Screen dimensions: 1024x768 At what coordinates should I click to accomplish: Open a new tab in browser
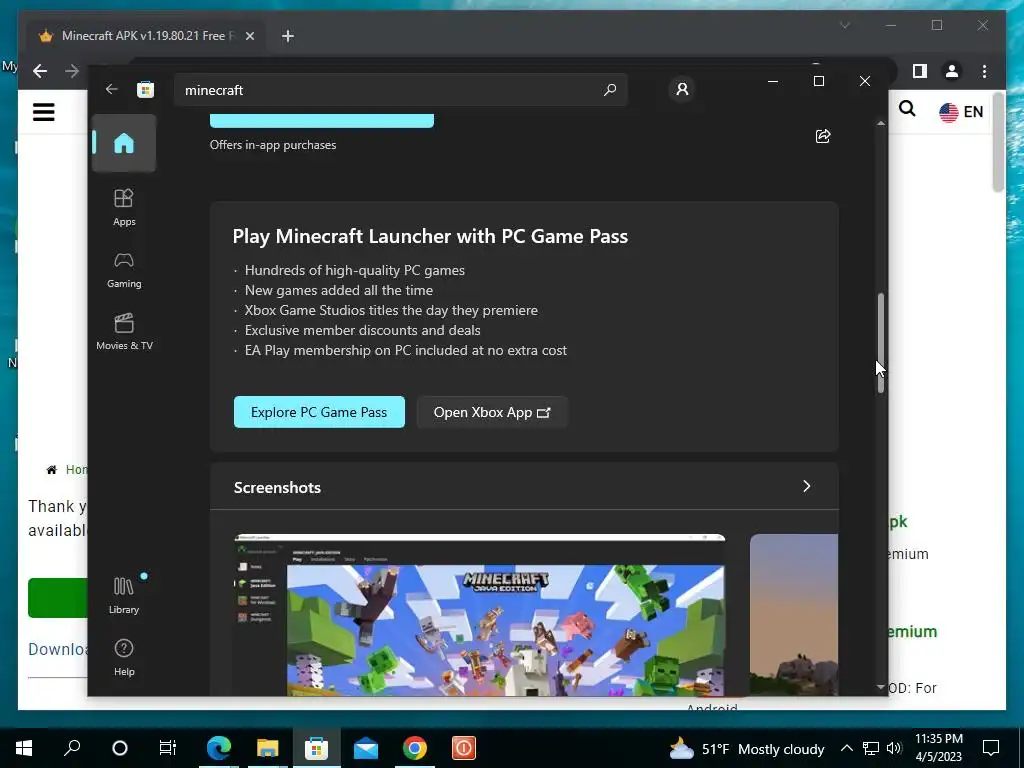(x=287, y=36)
